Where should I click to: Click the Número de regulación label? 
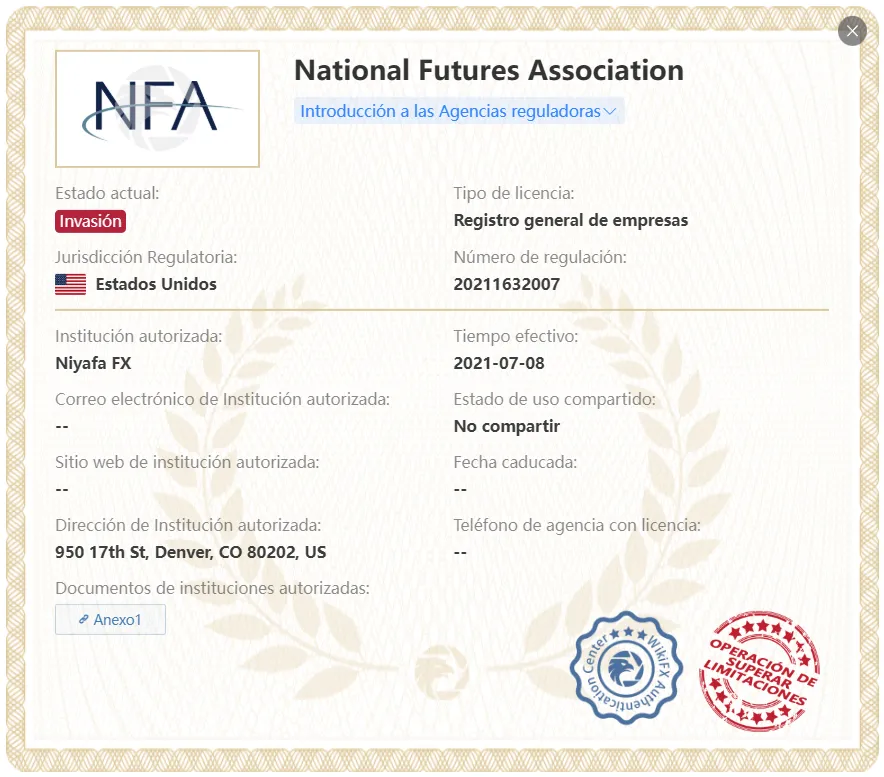[540, 257]
